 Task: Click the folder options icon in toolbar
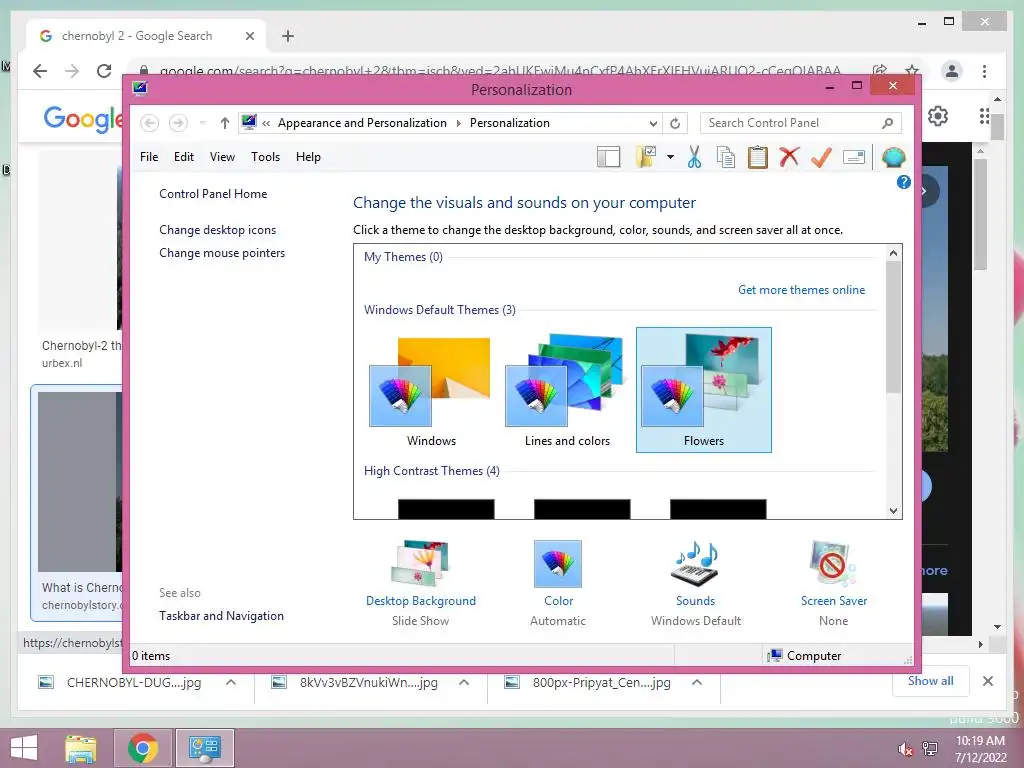(646, 157)
